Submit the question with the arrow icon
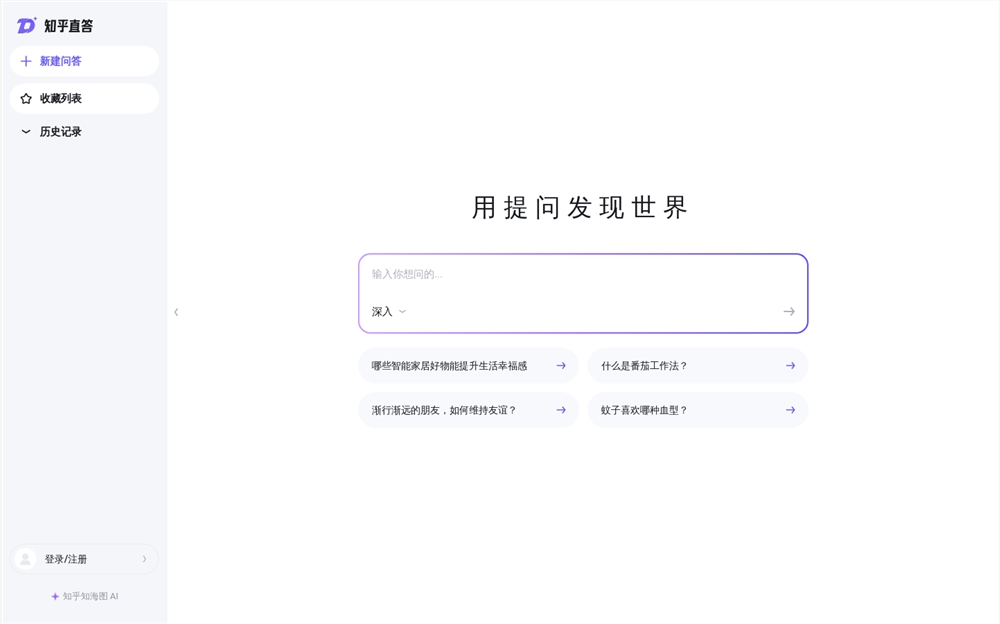 (789, 311)
